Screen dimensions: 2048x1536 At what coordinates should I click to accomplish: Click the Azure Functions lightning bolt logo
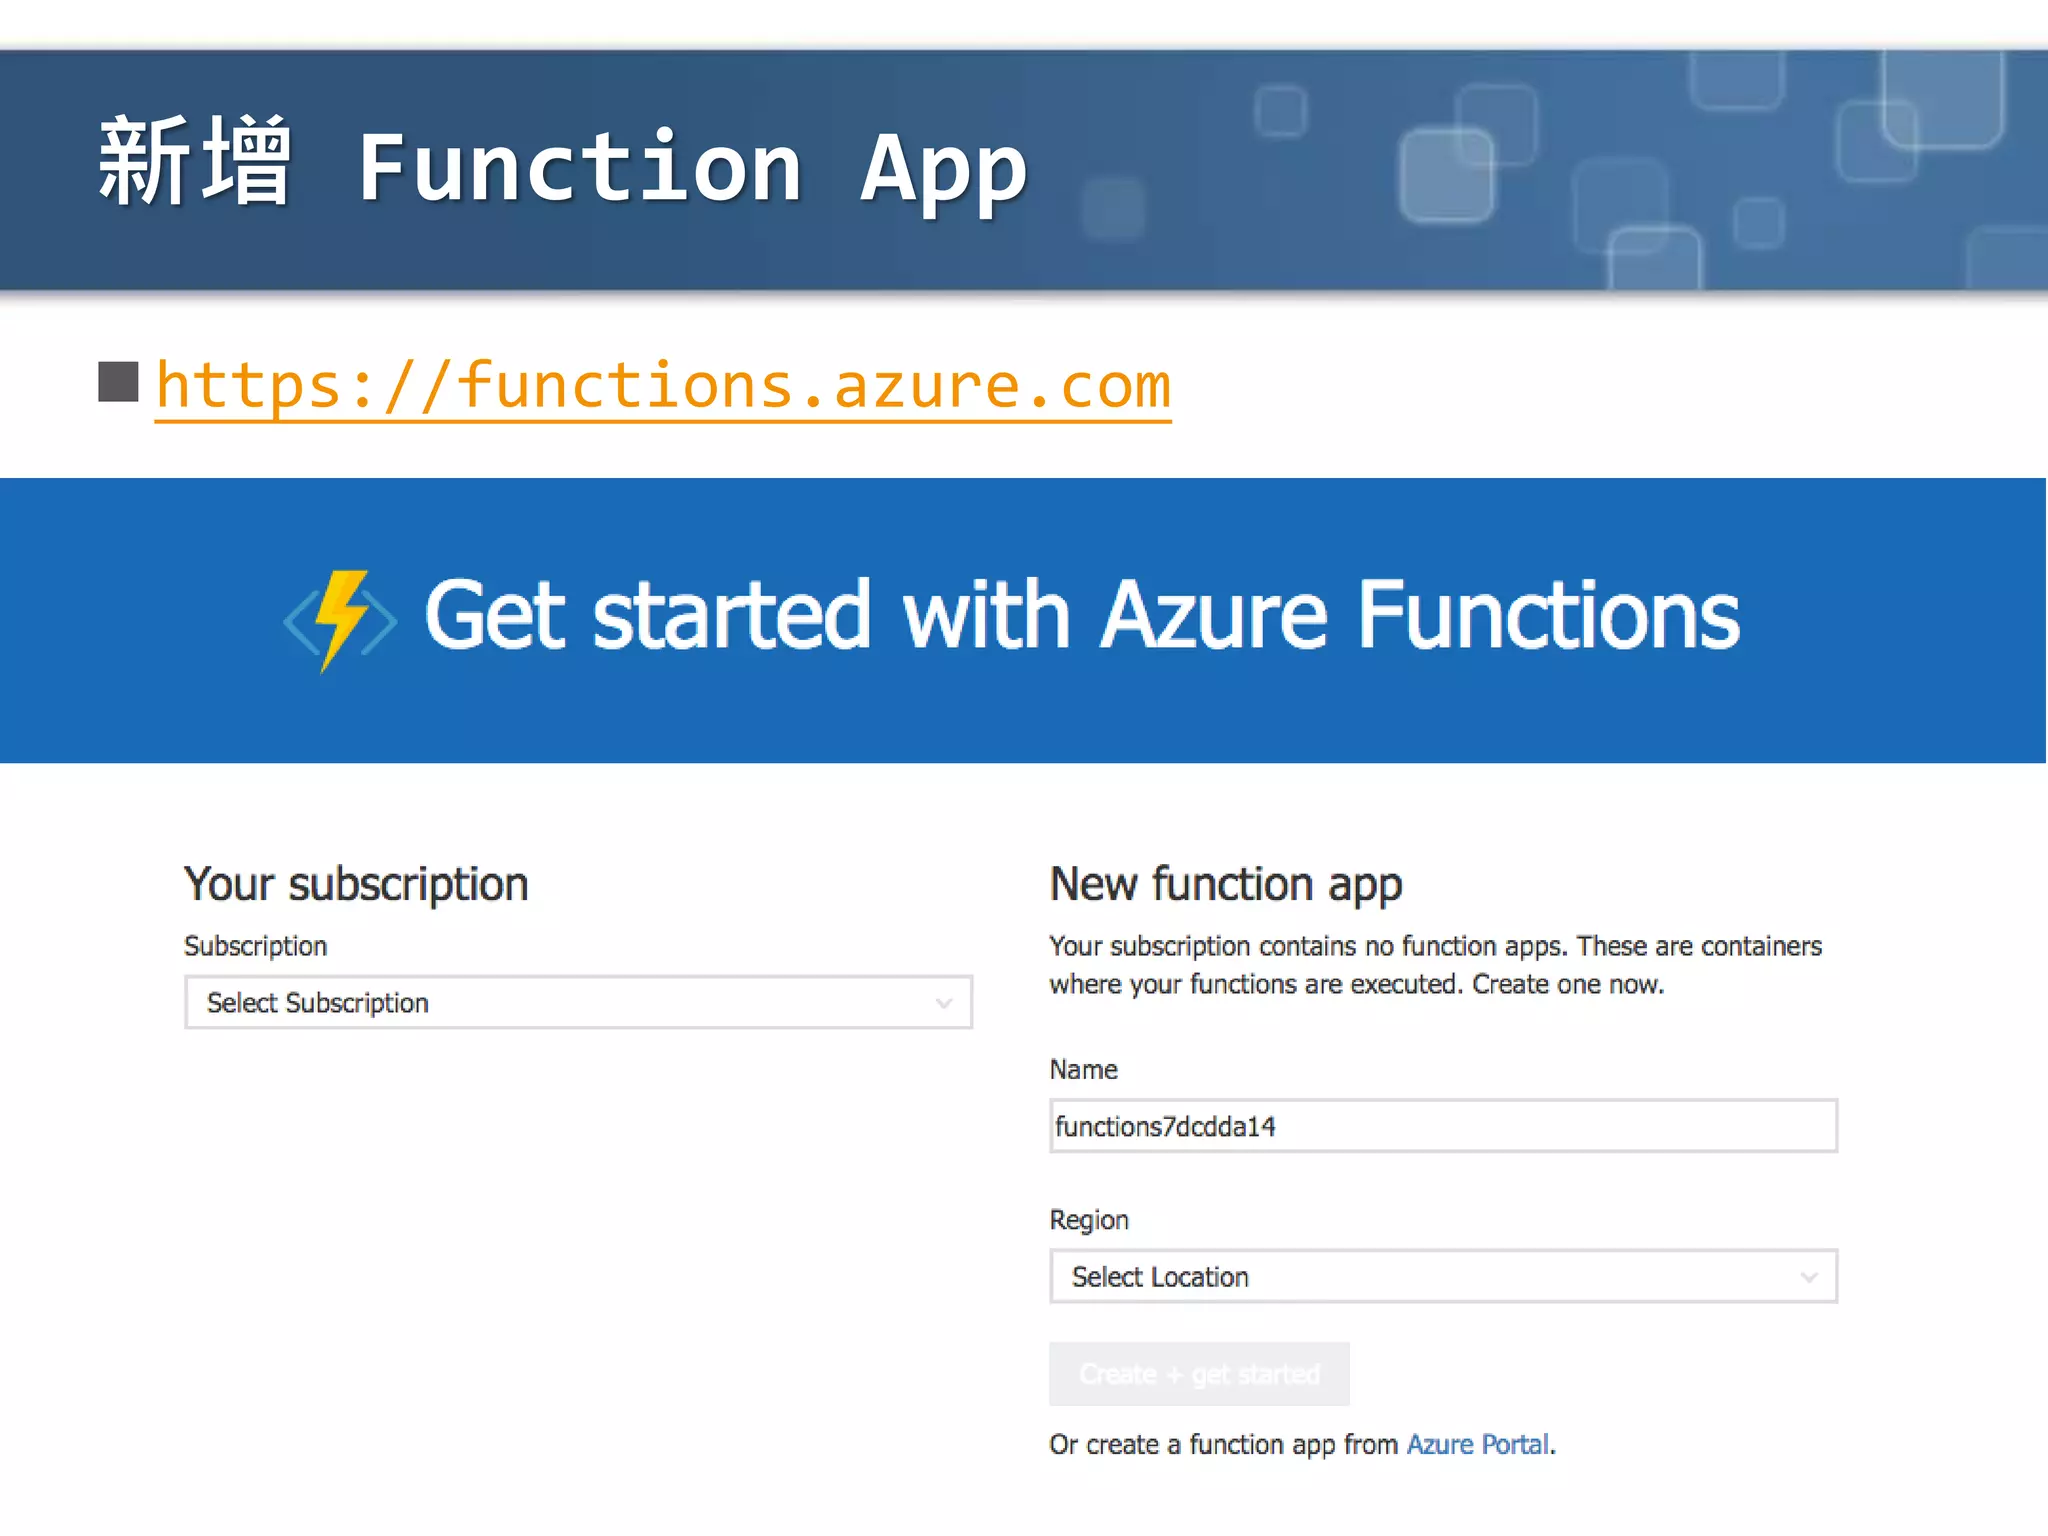pos(340,620)
